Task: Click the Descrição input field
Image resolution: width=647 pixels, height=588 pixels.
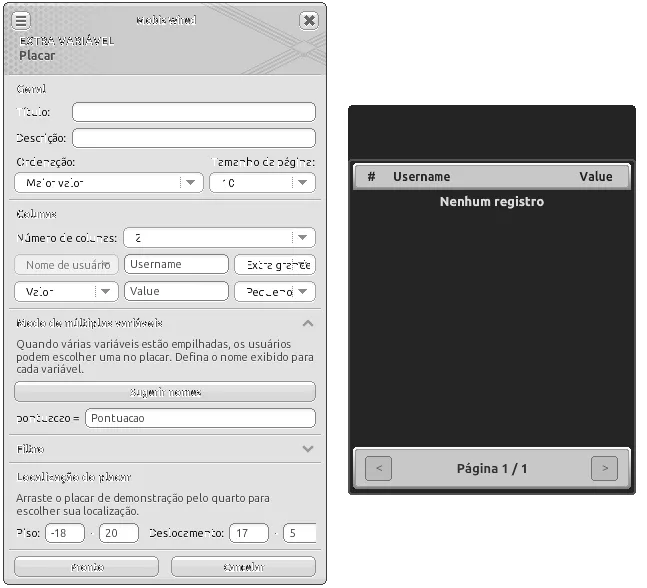Action: coord(194,138)
